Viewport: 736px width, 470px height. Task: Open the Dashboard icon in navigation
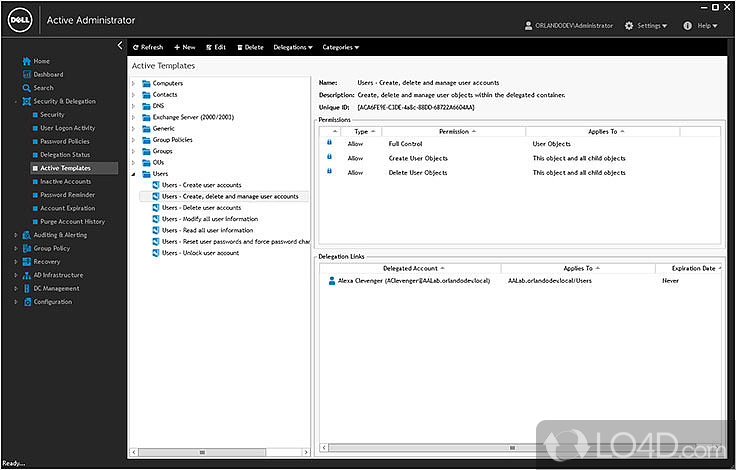pyautogui.click(x=25, y=74)
